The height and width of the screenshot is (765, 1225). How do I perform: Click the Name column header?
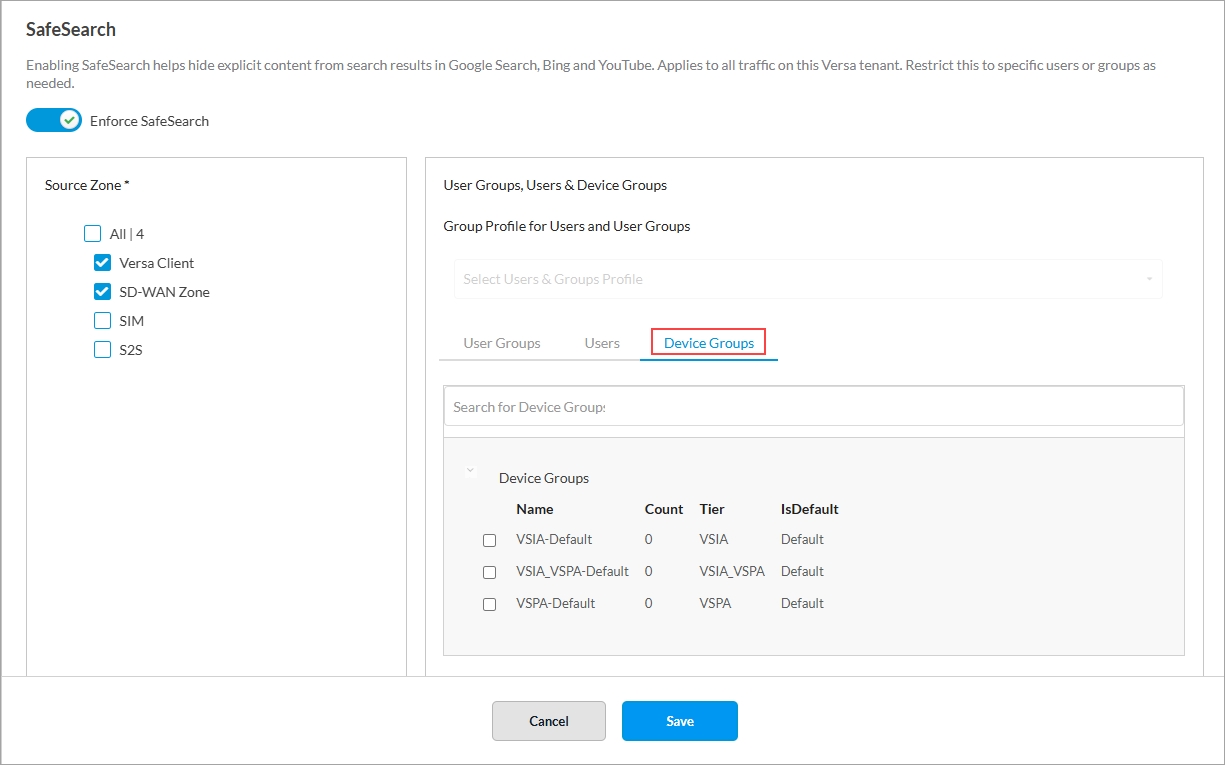pyautogui.click(x=535, y=509)
